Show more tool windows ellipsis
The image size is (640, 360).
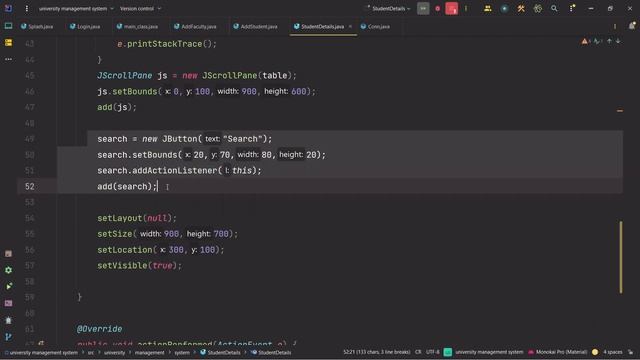tap(8, 59)
